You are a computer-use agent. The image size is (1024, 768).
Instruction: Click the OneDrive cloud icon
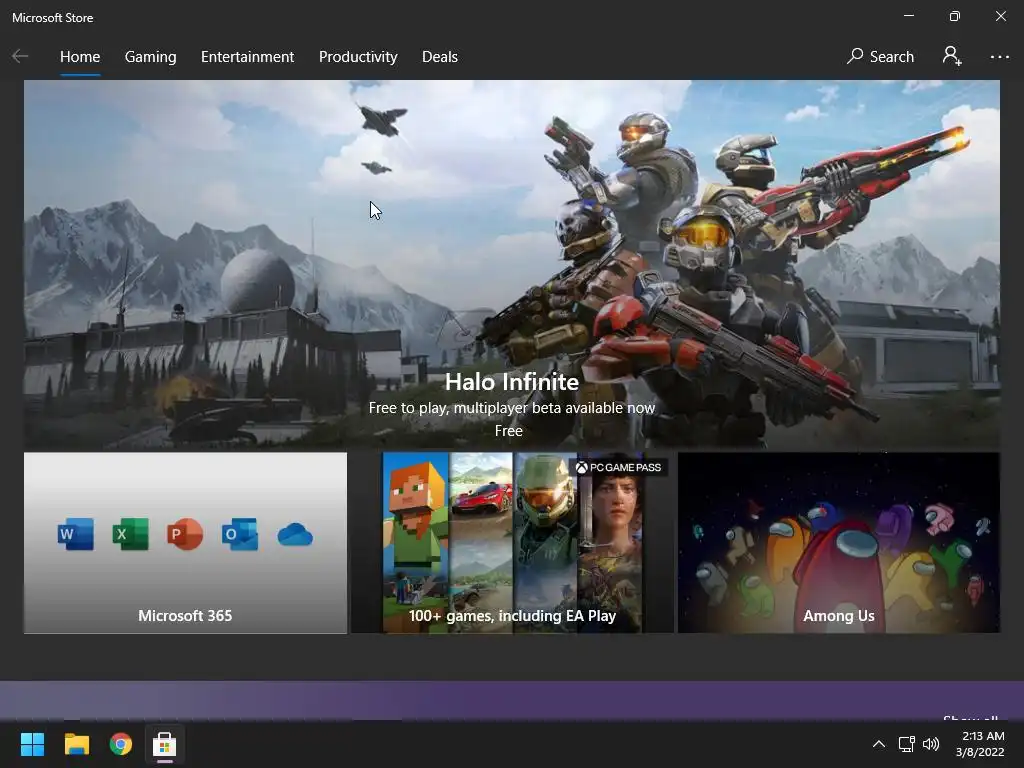(295, 535)
